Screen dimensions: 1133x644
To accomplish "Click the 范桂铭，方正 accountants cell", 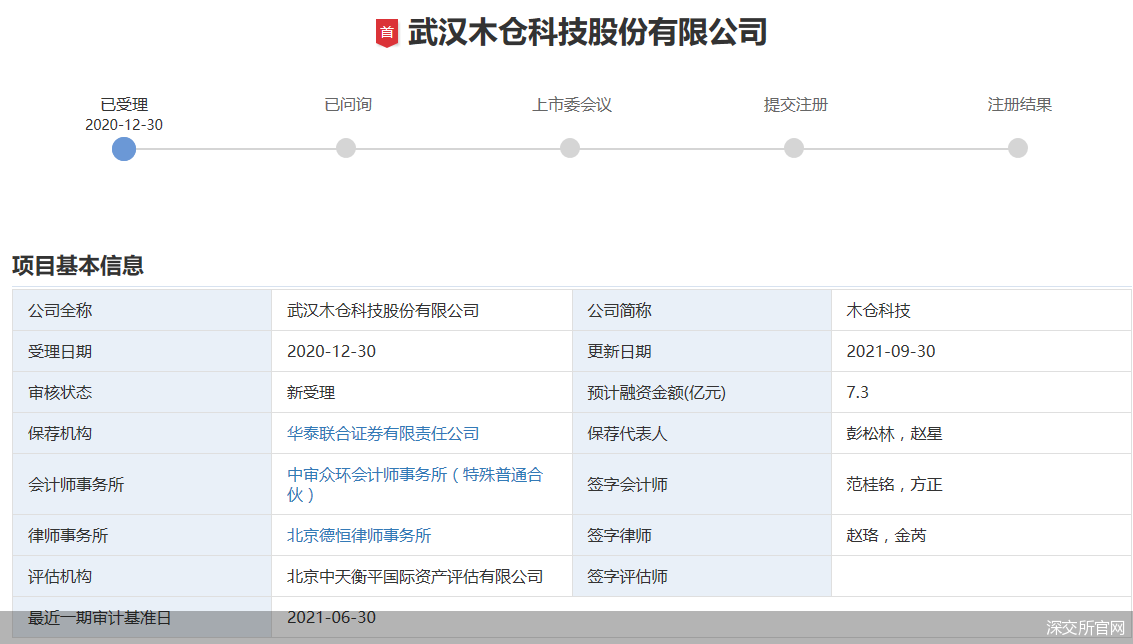I will point(981,484).
